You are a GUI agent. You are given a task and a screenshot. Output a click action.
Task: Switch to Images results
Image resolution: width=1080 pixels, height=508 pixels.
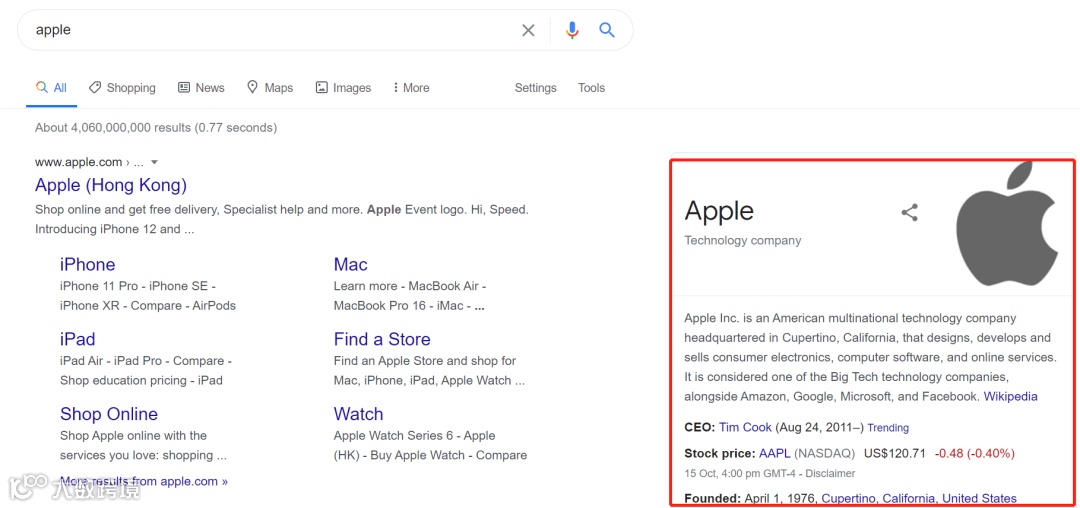point(343,88)
